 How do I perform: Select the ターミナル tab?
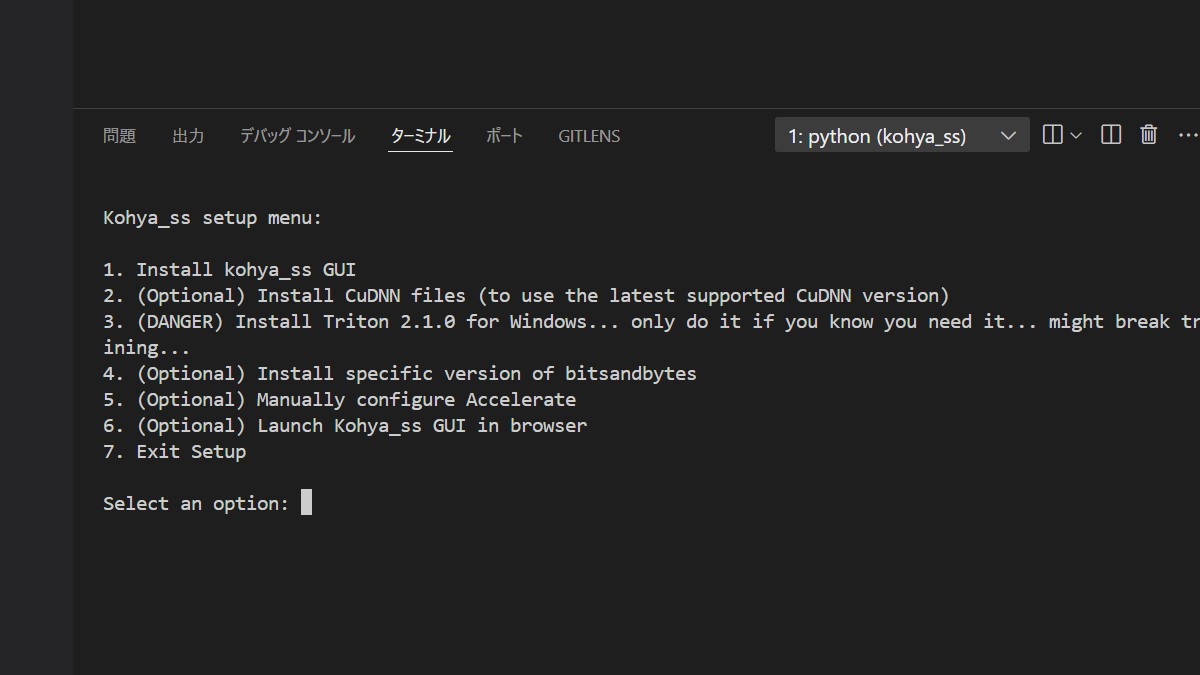[420, 136]
